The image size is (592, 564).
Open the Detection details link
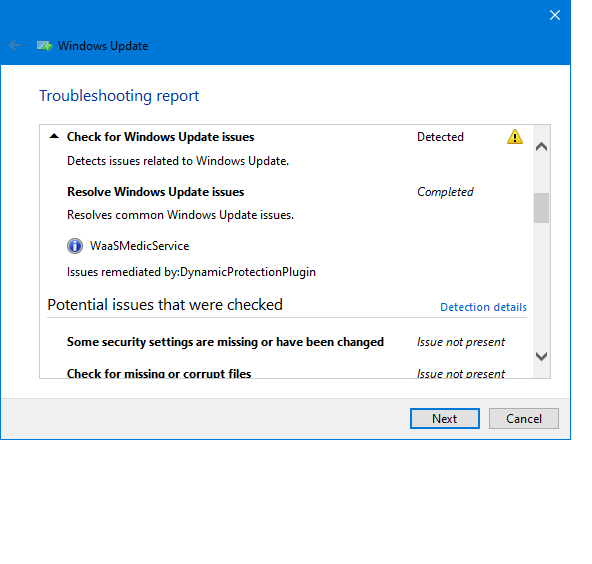[483, 307]
